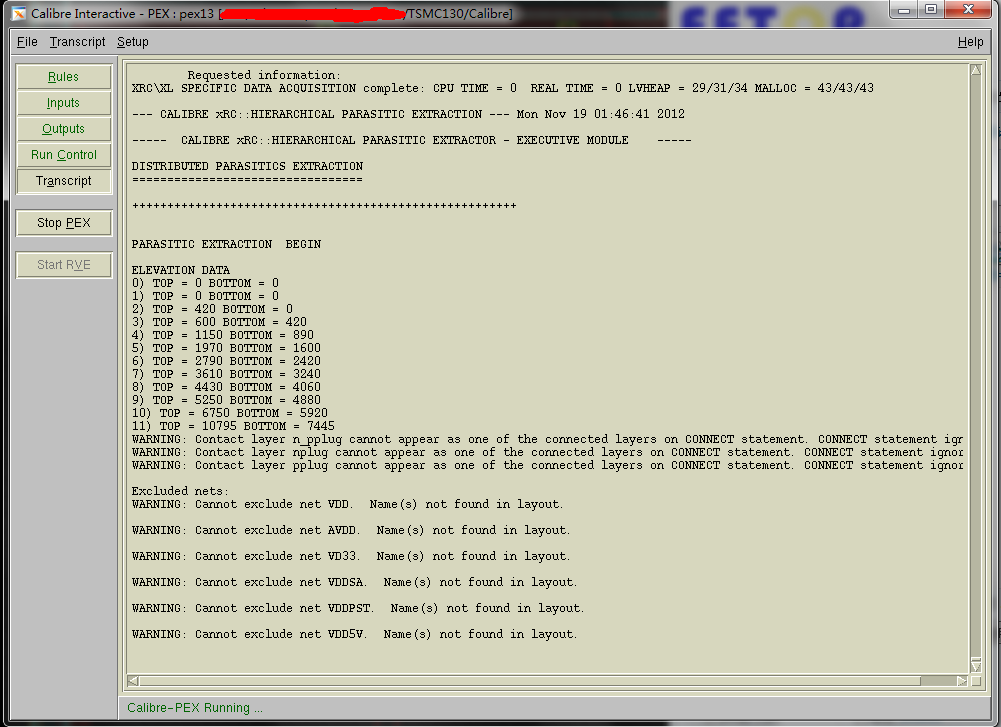Viewport: 1001px width, 727px height.
Task: Click the vertical scrollbar up arrow
Action: (975, 70)
